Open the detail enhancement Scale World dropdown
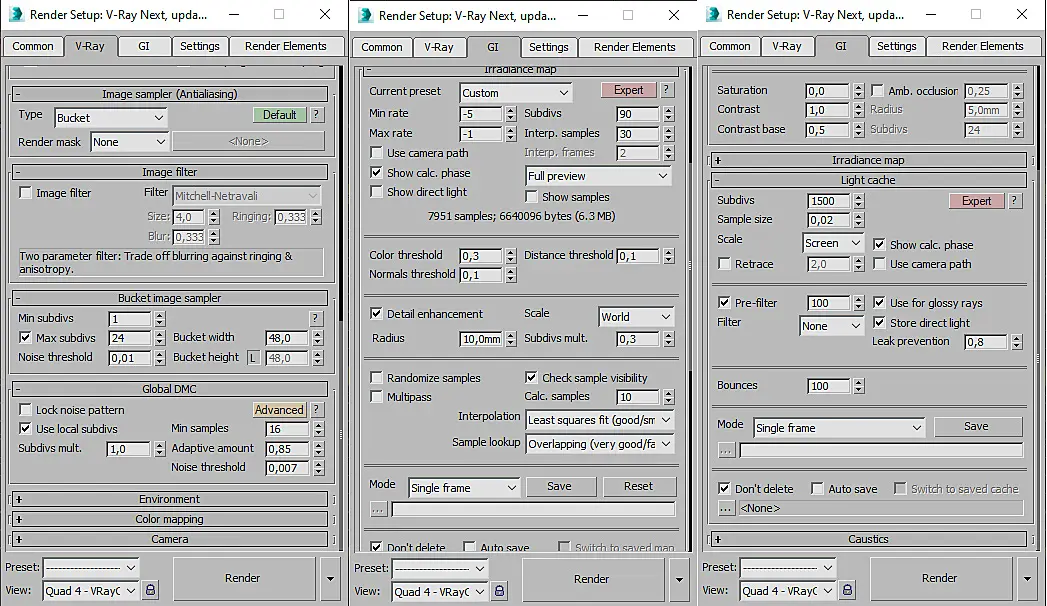This screenshot has height=606, width=1047. pyautogui.click(x=636, y=317)
